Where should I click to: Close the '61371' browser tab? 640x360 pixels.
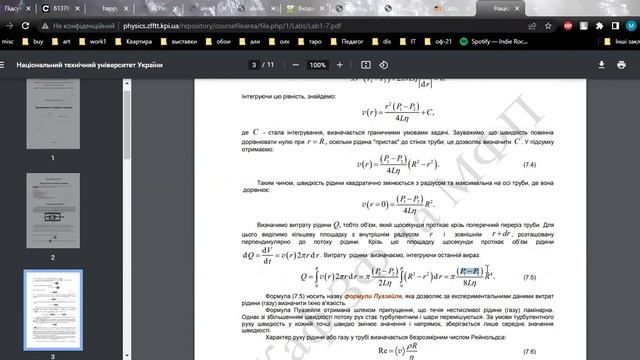[77, 8]
